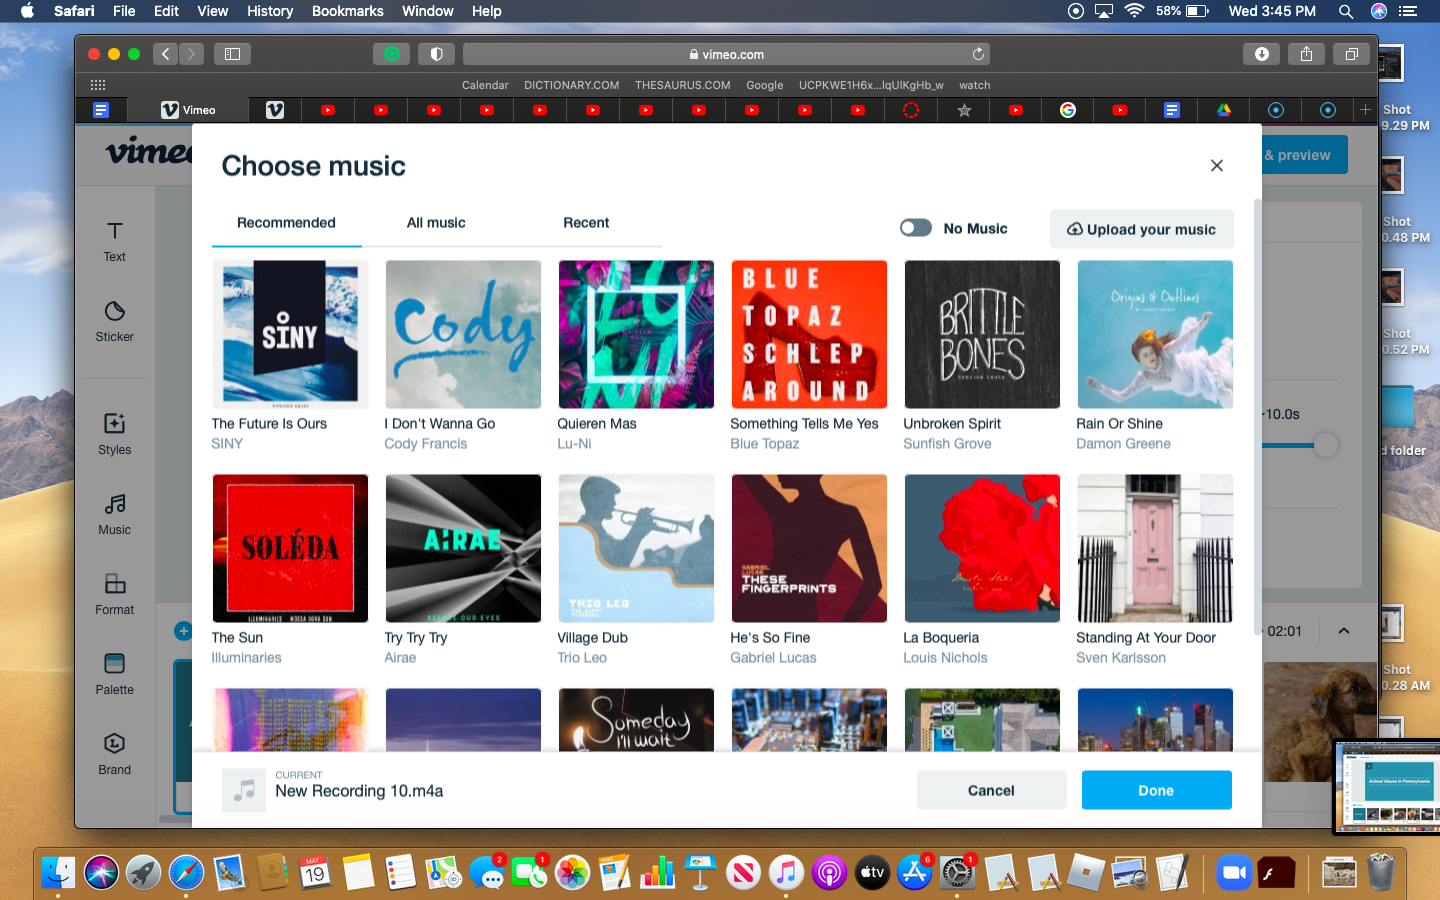Collapse the timeline with chevron arrow

1344,631
